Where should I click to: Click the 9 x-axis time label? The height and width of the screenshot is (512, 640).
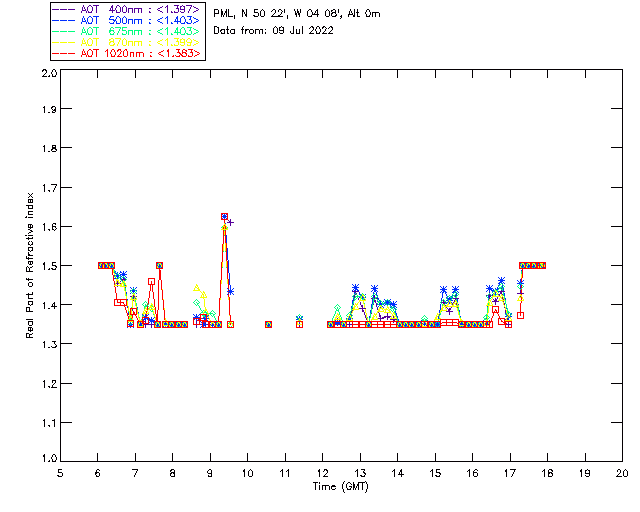point(210,473)
